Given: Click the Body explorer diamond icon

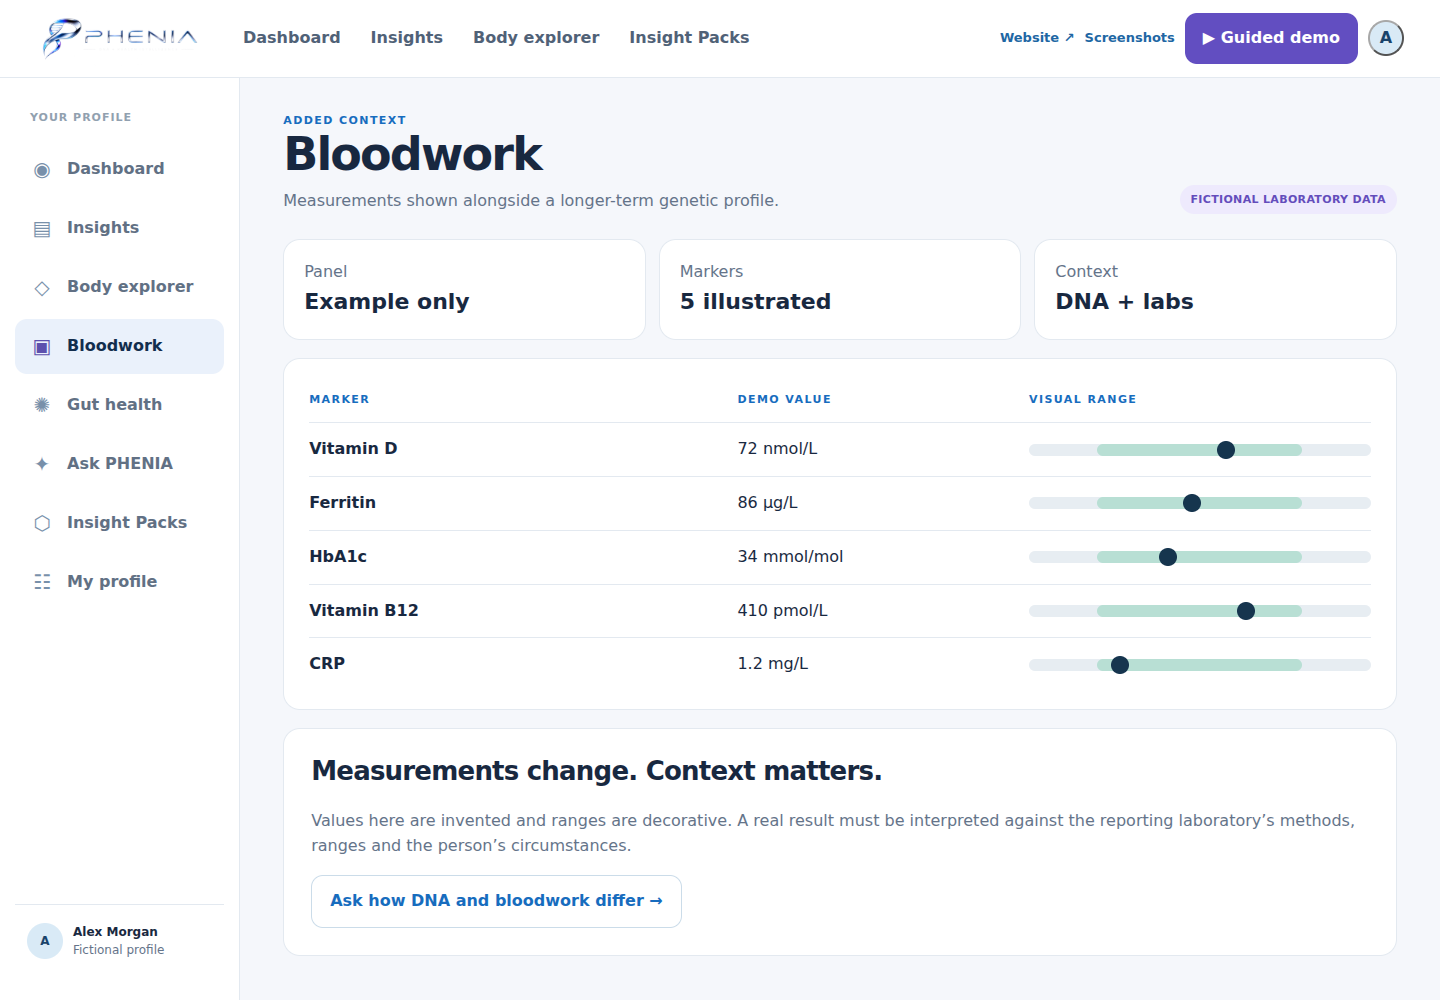Looking at the screenshot, I should 42,288.
